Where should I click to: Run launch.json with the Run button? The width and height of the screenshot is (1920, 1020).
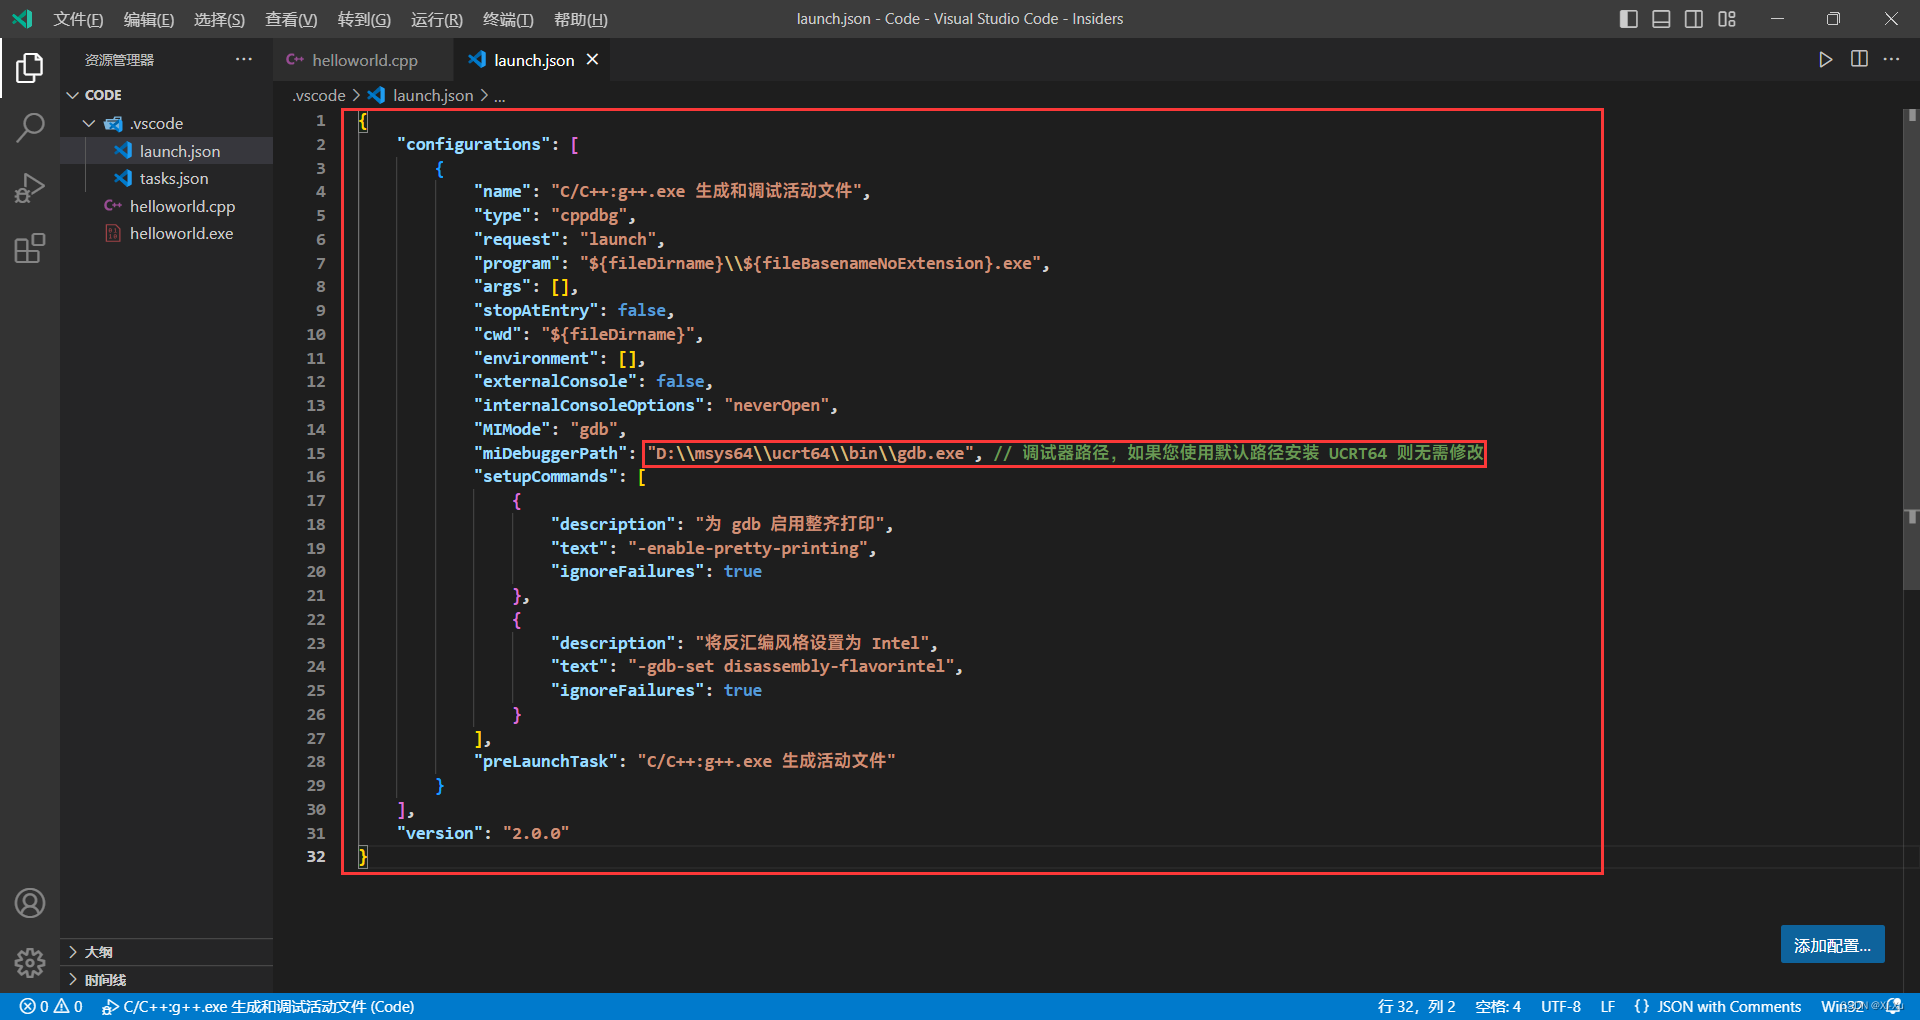point(1824,59)
